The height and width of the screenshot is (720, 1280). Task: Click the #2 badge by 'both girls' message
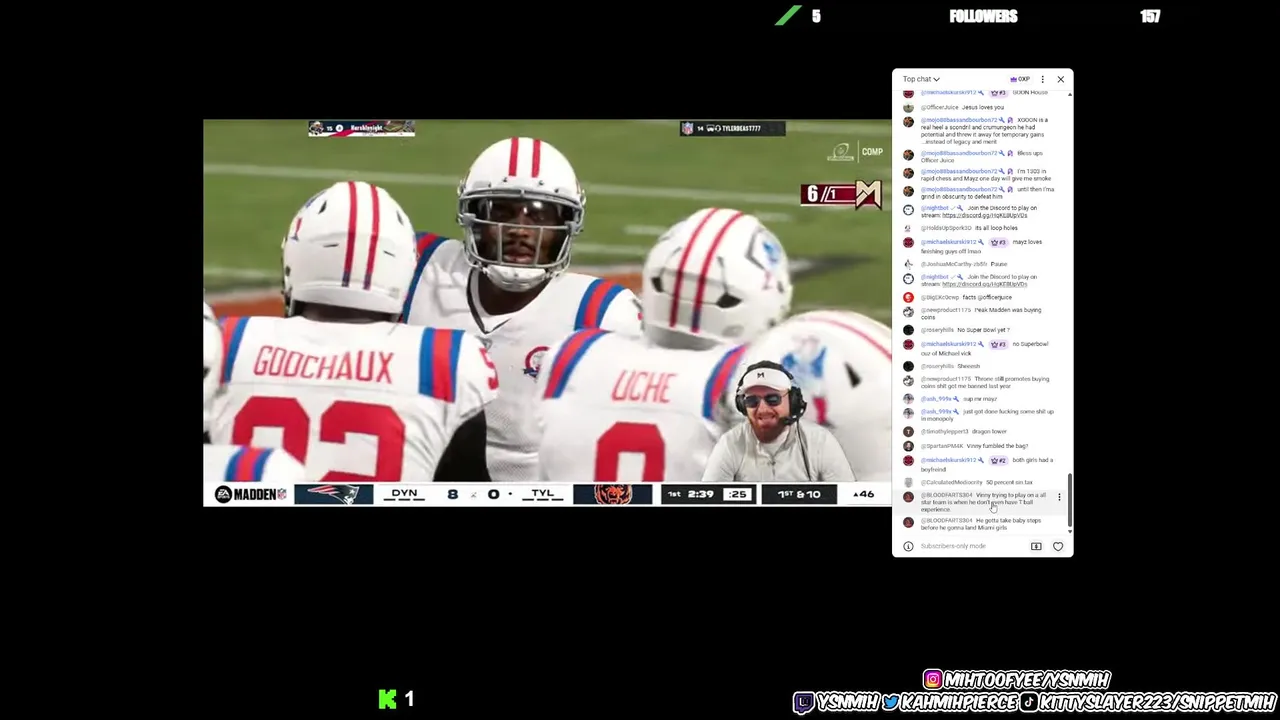coord(998,460)
